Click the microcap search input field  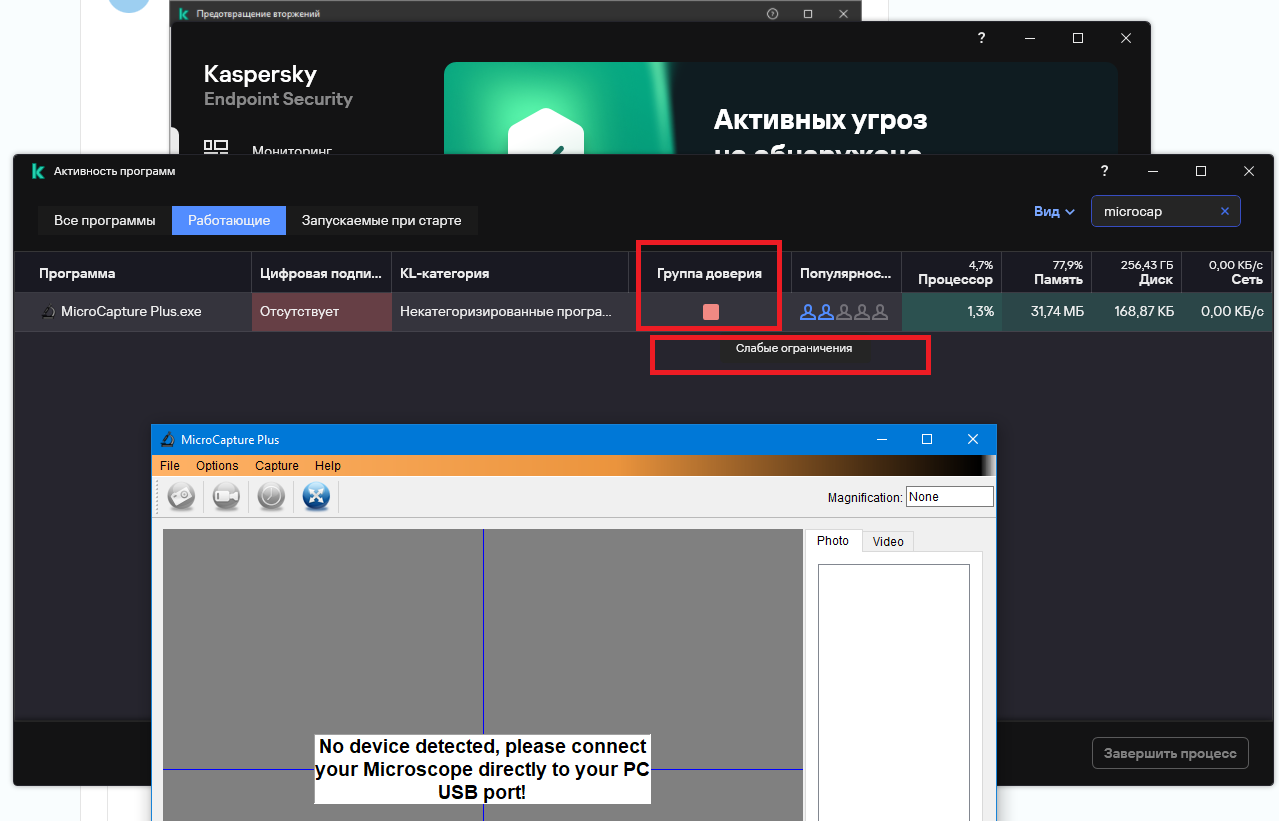click(1155, 211)
